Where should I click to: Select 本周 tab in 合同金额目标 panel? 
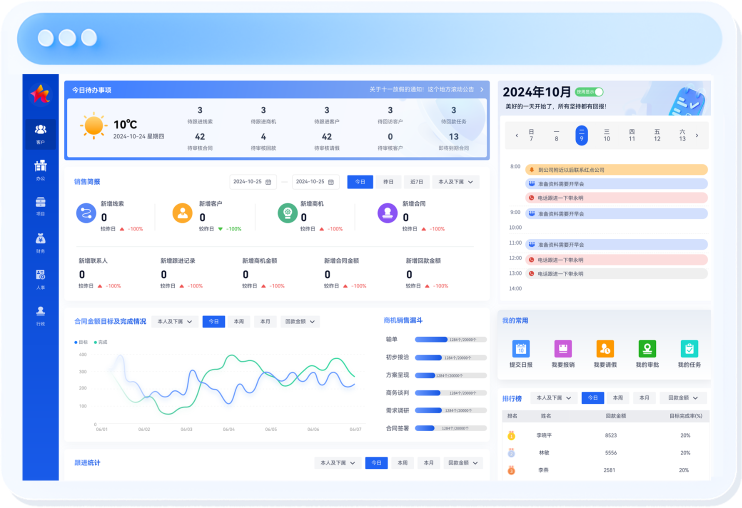239,322
